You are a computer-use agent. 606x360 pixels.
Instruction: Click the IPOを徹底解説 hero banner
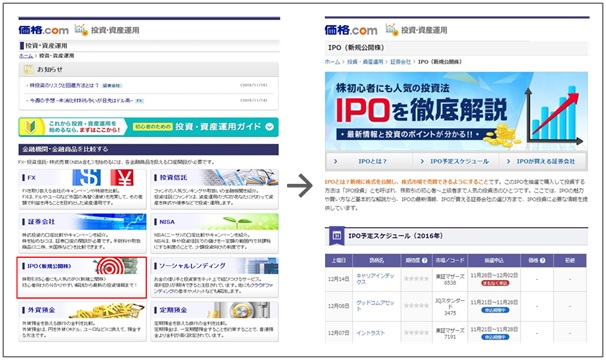[456, 111]
